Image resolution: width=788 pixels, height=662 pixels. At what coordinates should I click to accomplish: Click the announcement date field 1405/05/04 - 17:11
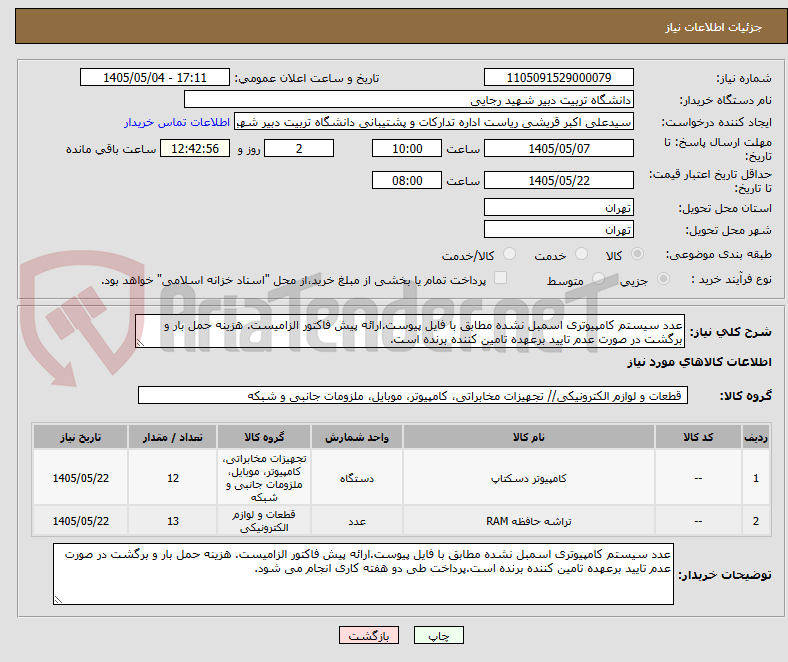(155, 77)
